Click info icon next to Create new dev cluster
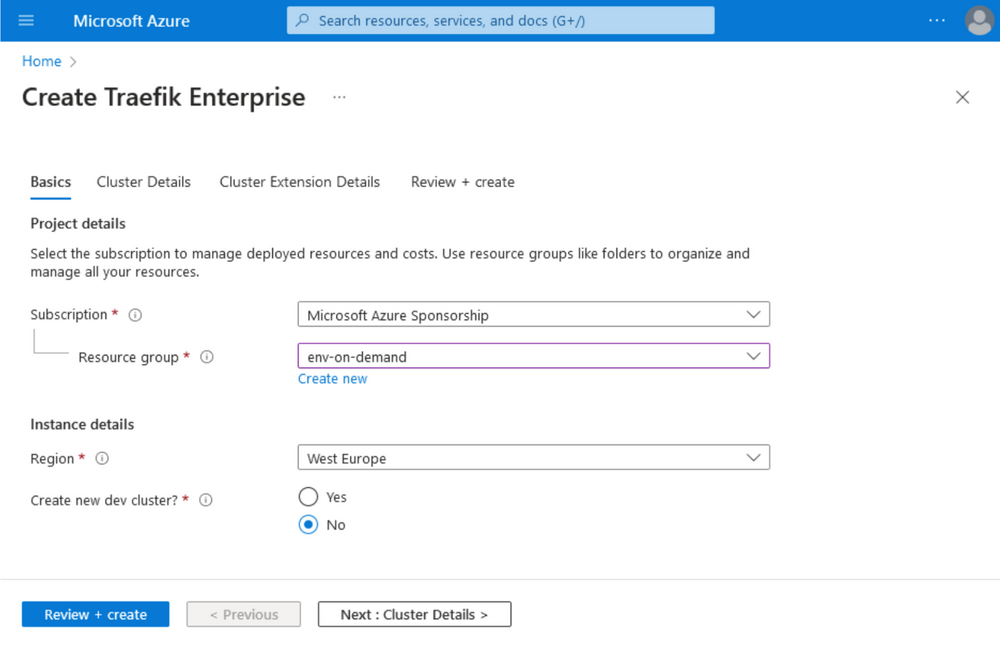This screenshot has height=651, width=1000. coord(205,500)
